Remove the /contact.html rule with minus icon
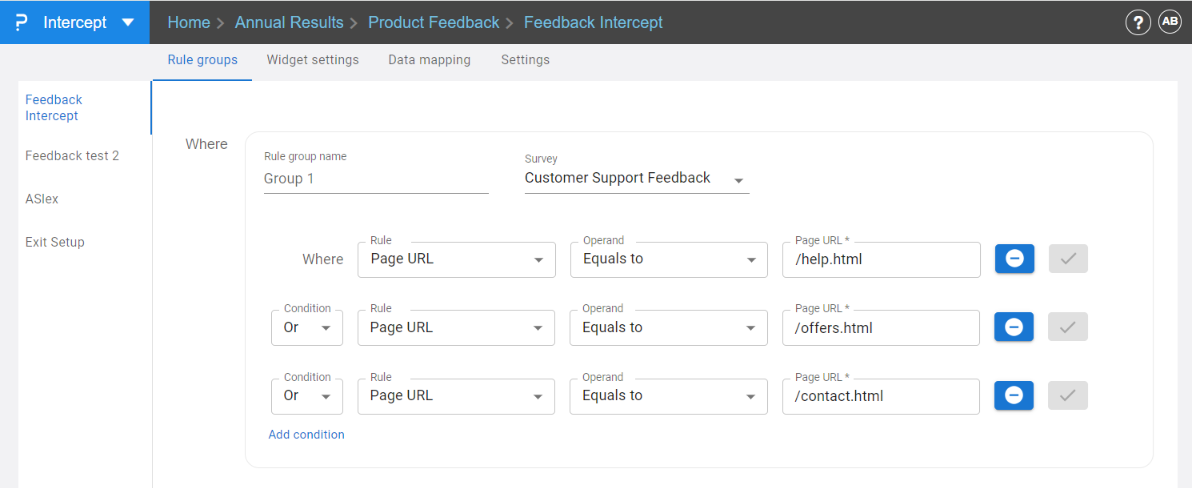Viewport: 1192px width, 488px height. [1014, 395]
